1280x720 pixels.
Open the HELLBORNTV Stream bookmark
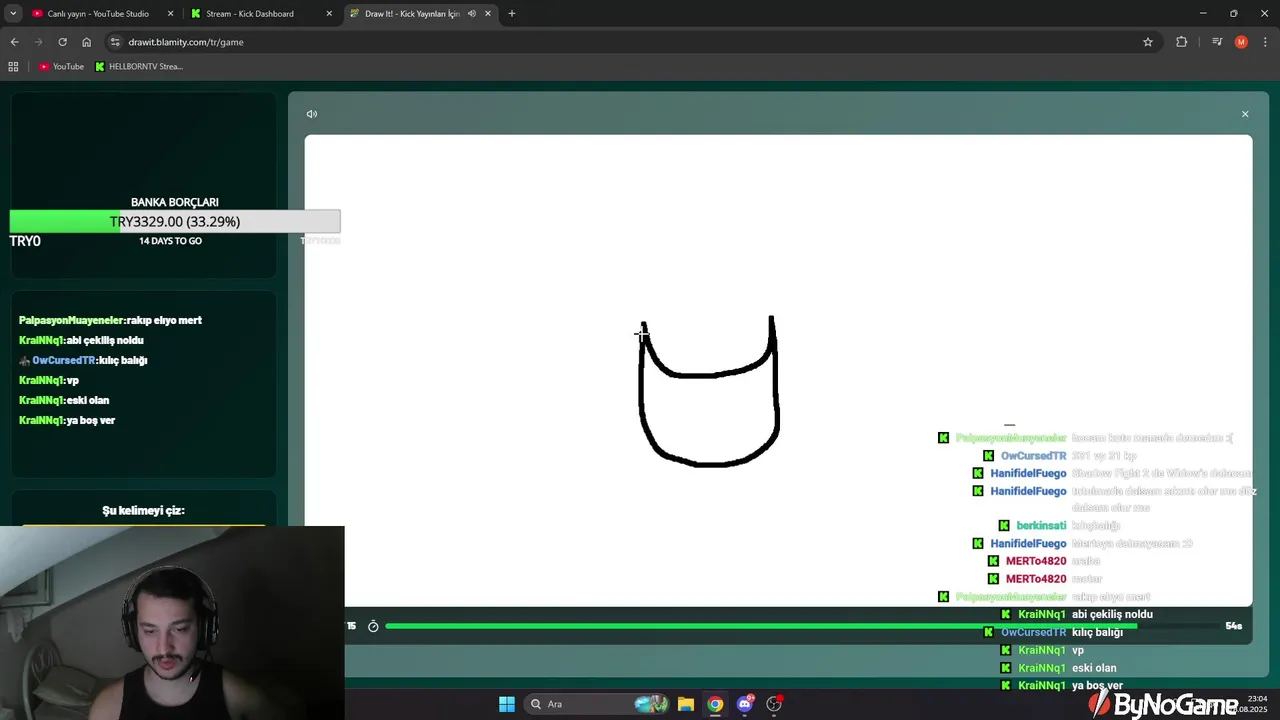[x=139, y=67]
